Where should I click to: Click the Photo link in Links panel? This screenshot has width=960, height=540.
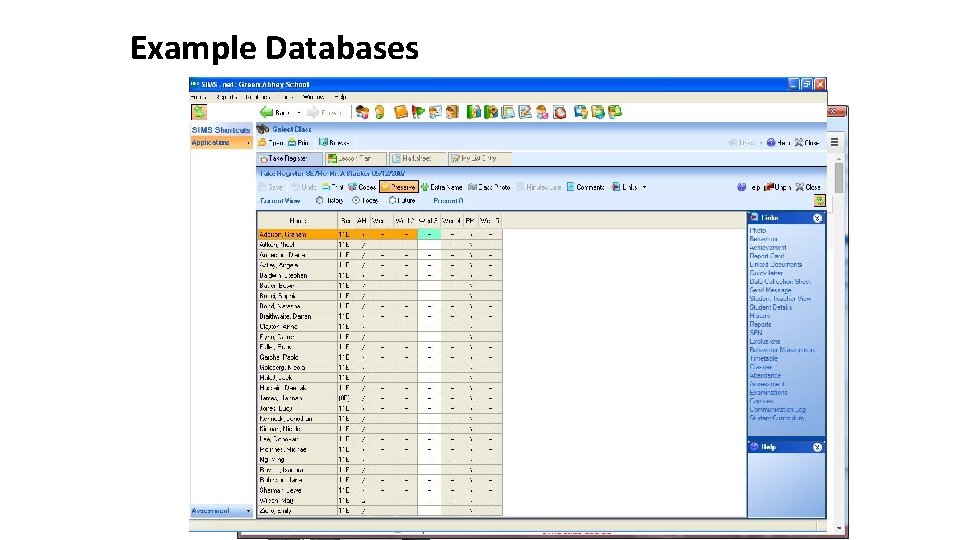pos(757,231)
